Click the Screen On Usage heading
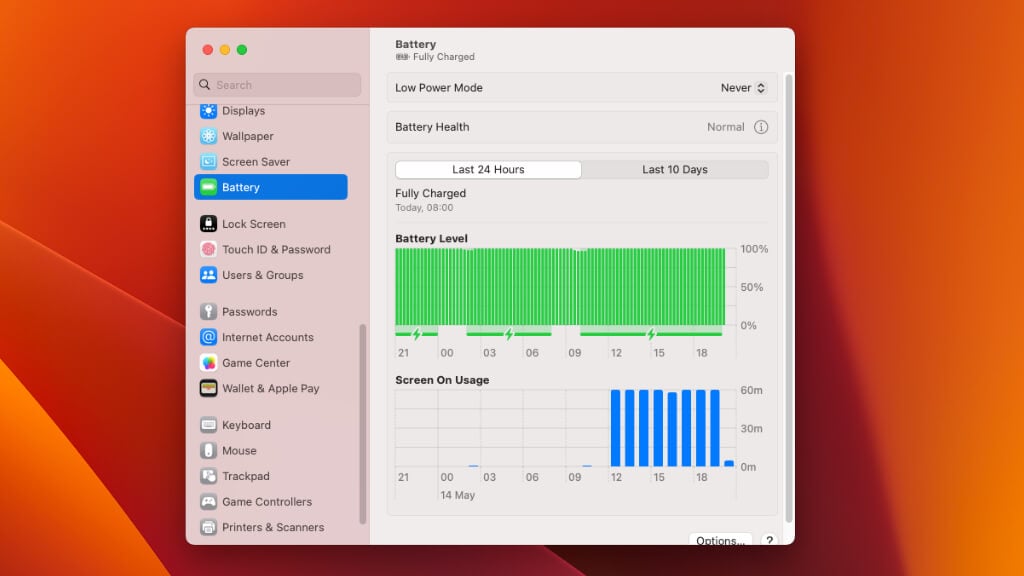This screenshot has height=576, width=1024. click(442, 380)
